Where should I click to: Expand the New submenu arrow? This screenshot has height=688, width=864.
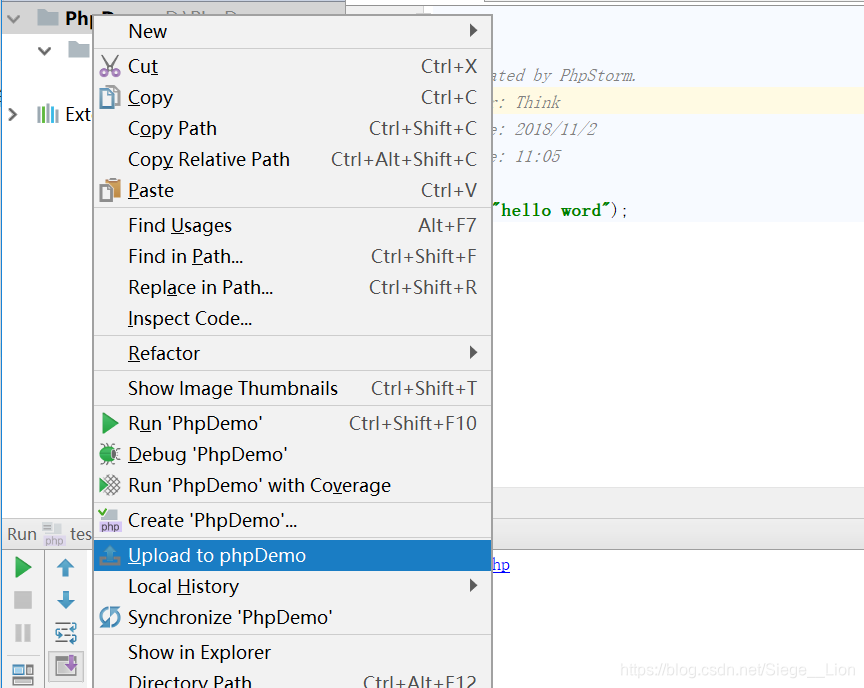(473, 30)
